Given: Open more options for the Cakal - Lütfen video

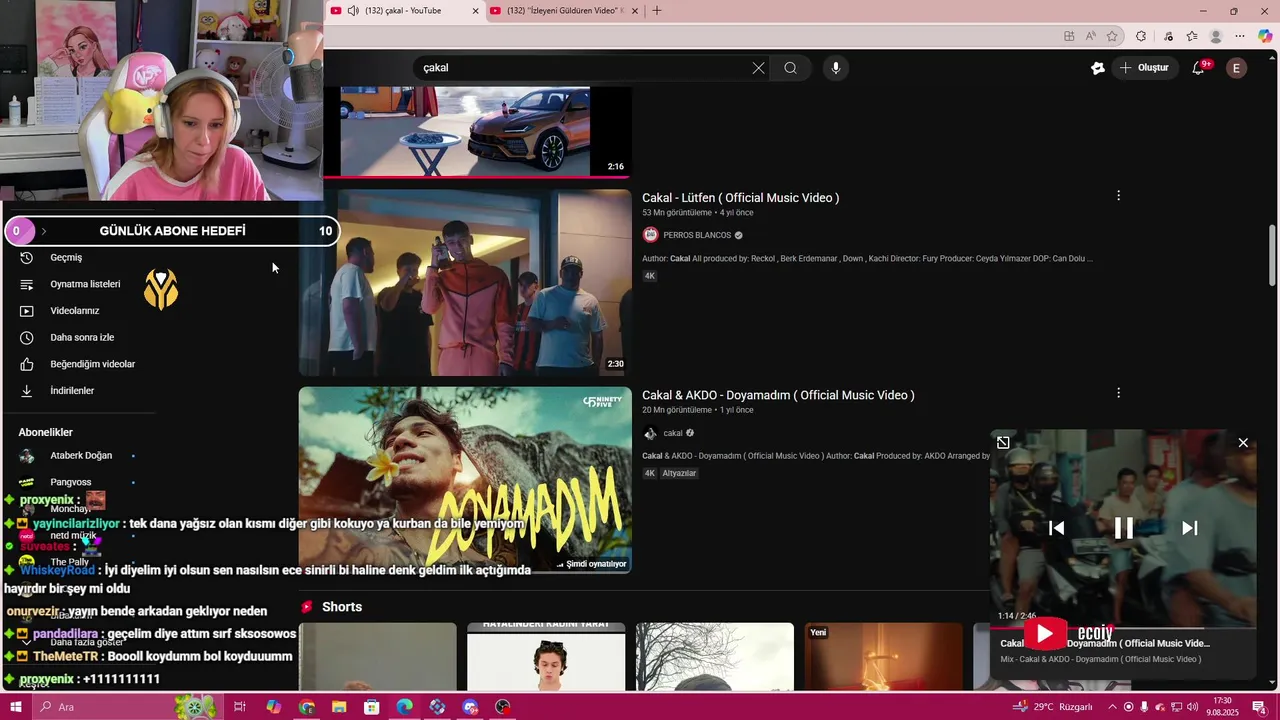Looking at the screenshot, I should [x=1118, y=196].
